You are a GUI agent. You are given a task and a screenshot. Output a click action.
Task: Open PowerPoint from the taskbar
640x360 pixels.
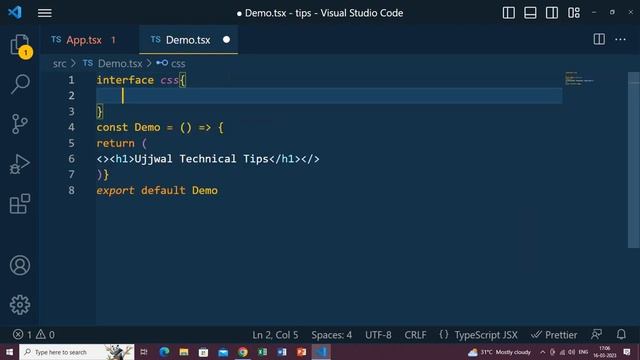click(302, 352)
